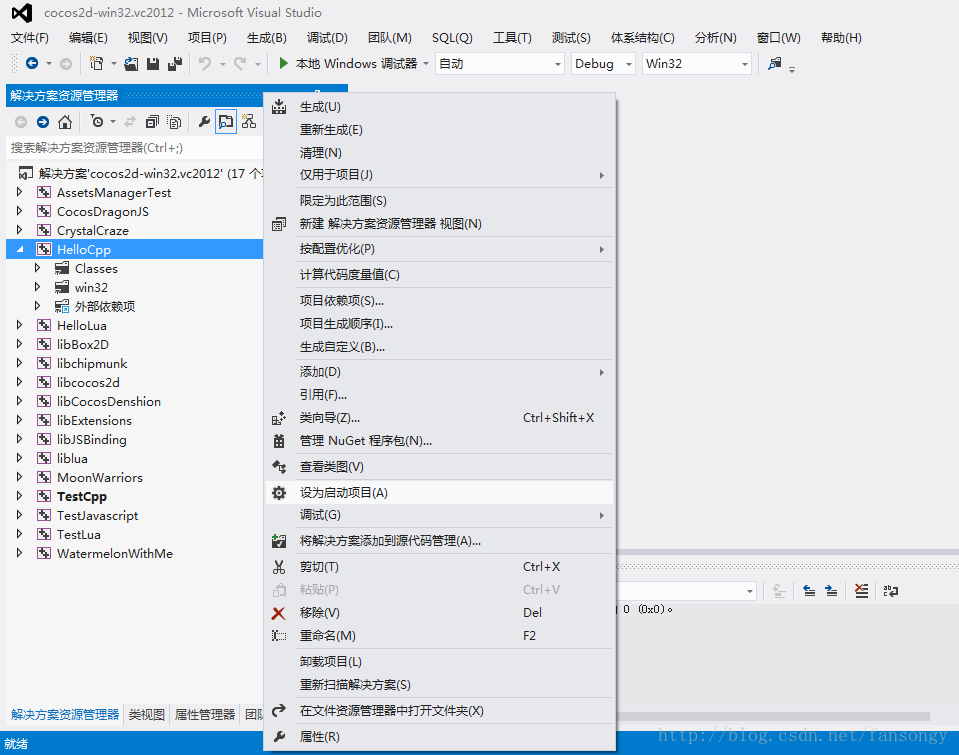Viewport: 959px width, 755px height.
Task: Toggle Word Wrap icon in output pane
Action: tap(890, 590)
